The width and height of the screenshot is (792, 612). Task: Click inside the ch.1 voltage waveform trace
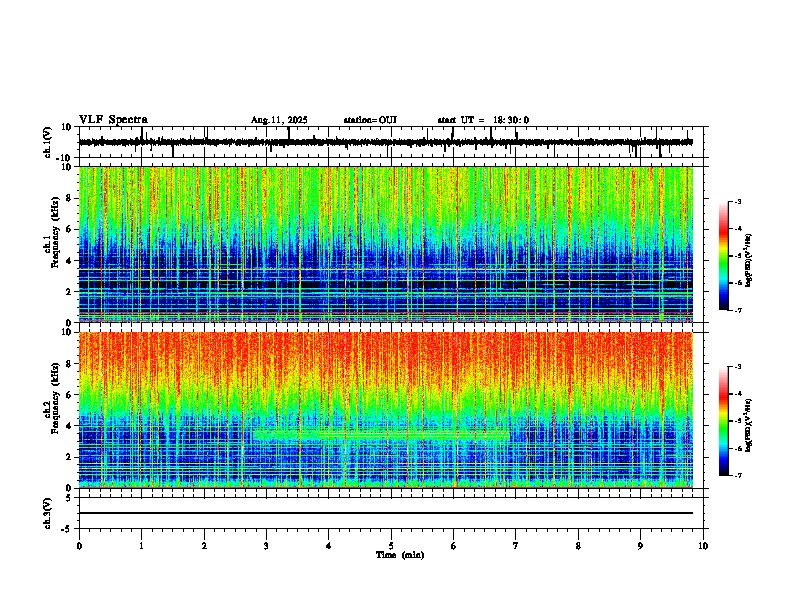click(x=385, y=142)
